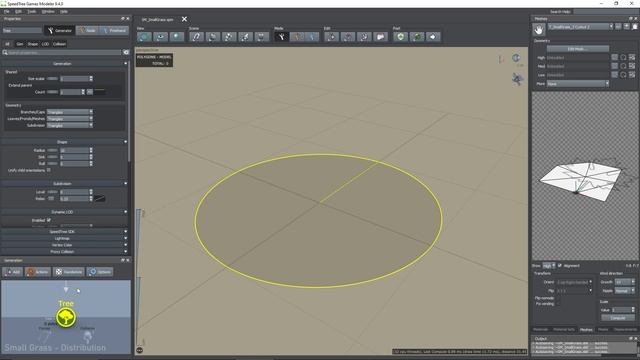Click the circular refresh icon in High row
640x360 pixels.
click(x=623, y=58)
